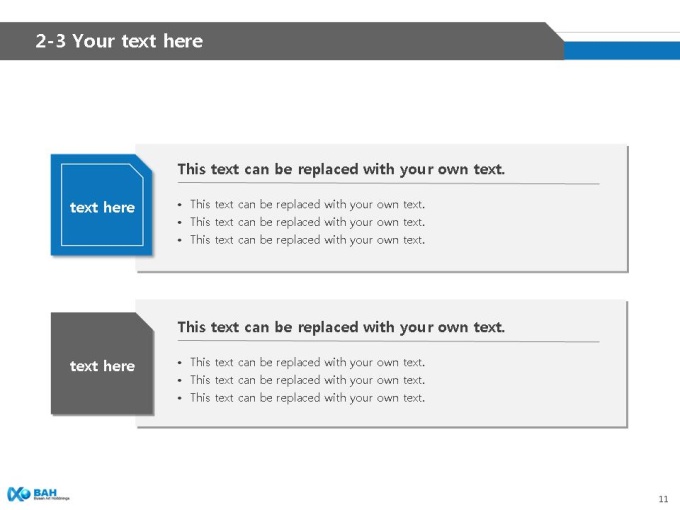Select third bullet in upper panel
The height and width of the screenshot is (510, 680).
pyautogui.click(x=301, y=240)
